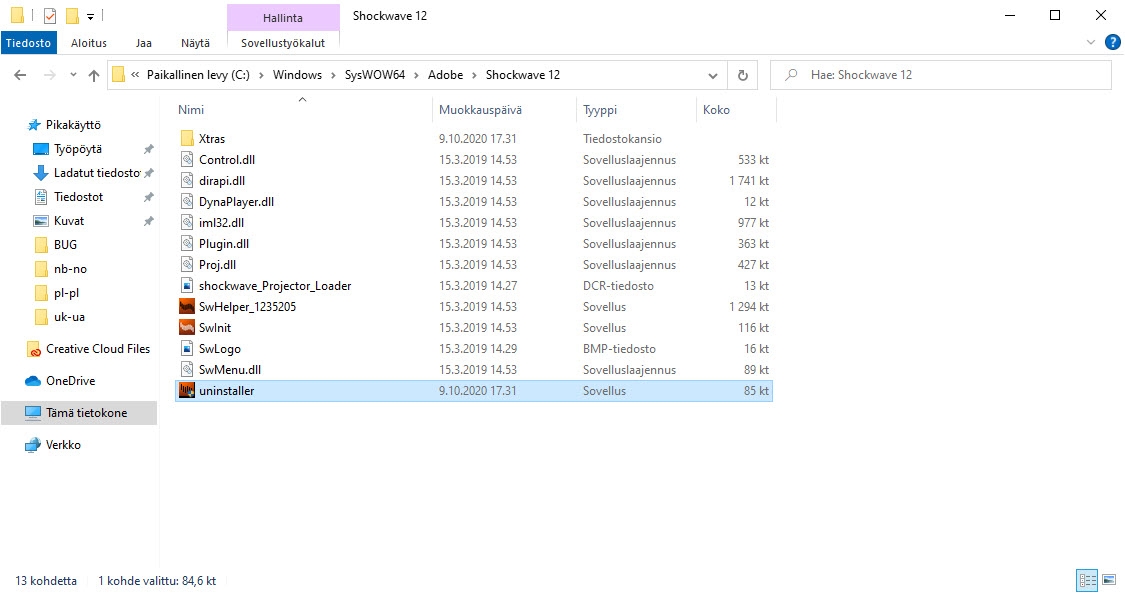This screenshot has width=1125, height=593.
Task: Select the SwHelper_1235205 application icon
Action: pyautogui.click(x=187, y=306)
